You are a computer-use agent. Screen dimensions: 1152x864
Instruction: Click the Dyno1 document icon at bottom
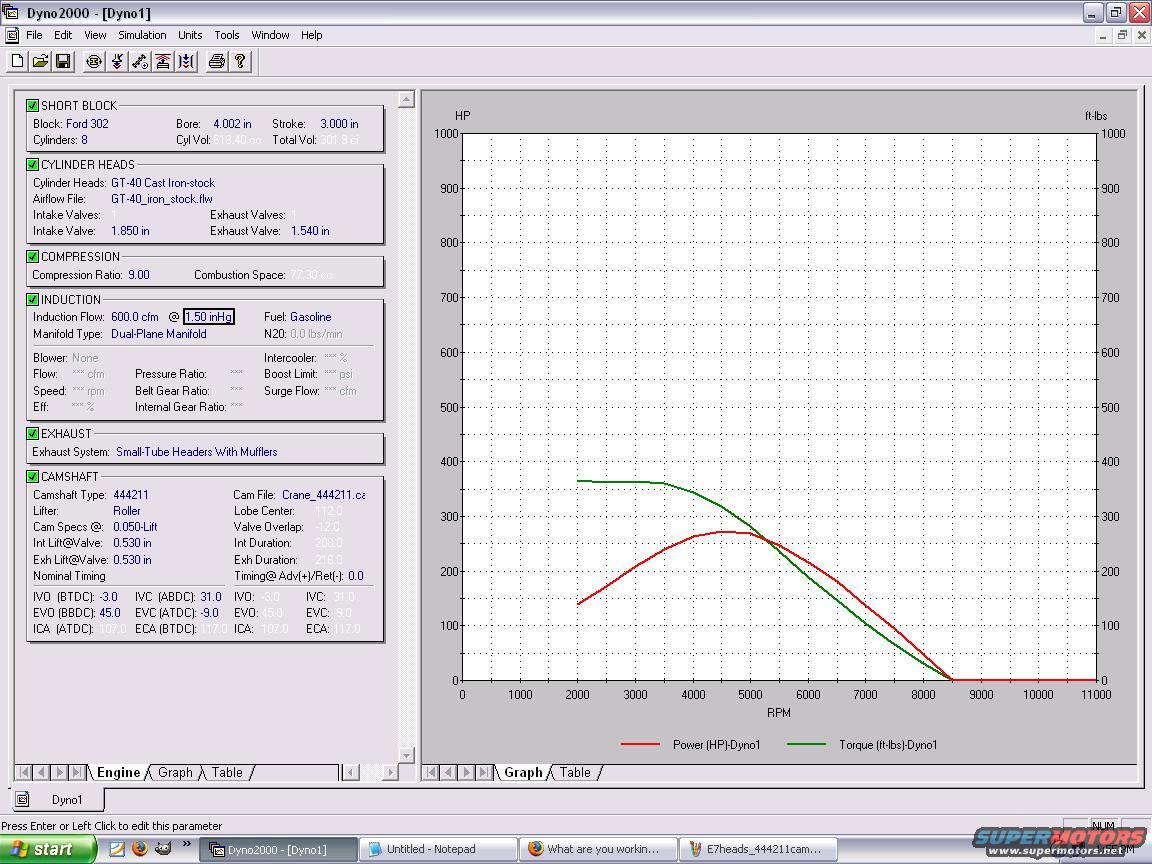point(23,799)
